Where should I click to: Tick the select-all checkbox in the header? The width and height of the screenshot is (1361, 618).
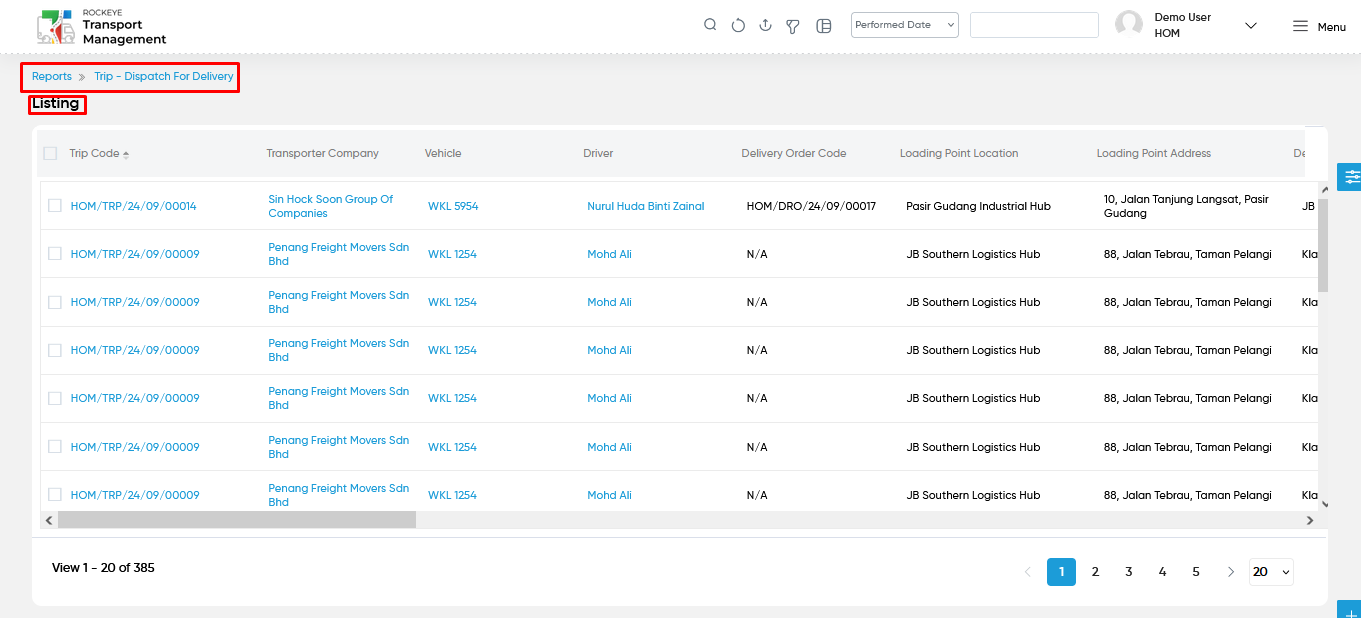click(x=50, y=154)
